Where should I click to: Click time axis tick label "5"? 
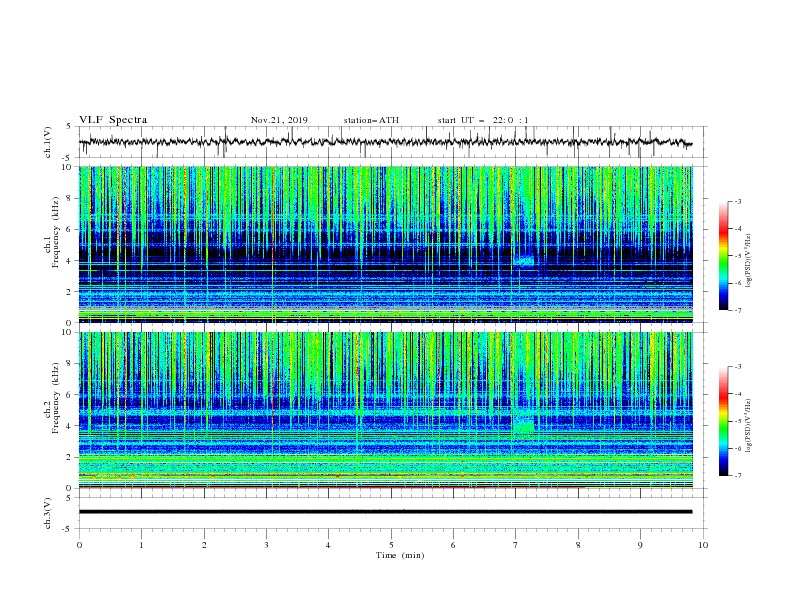pyautogui.click(x=391, y=545)
